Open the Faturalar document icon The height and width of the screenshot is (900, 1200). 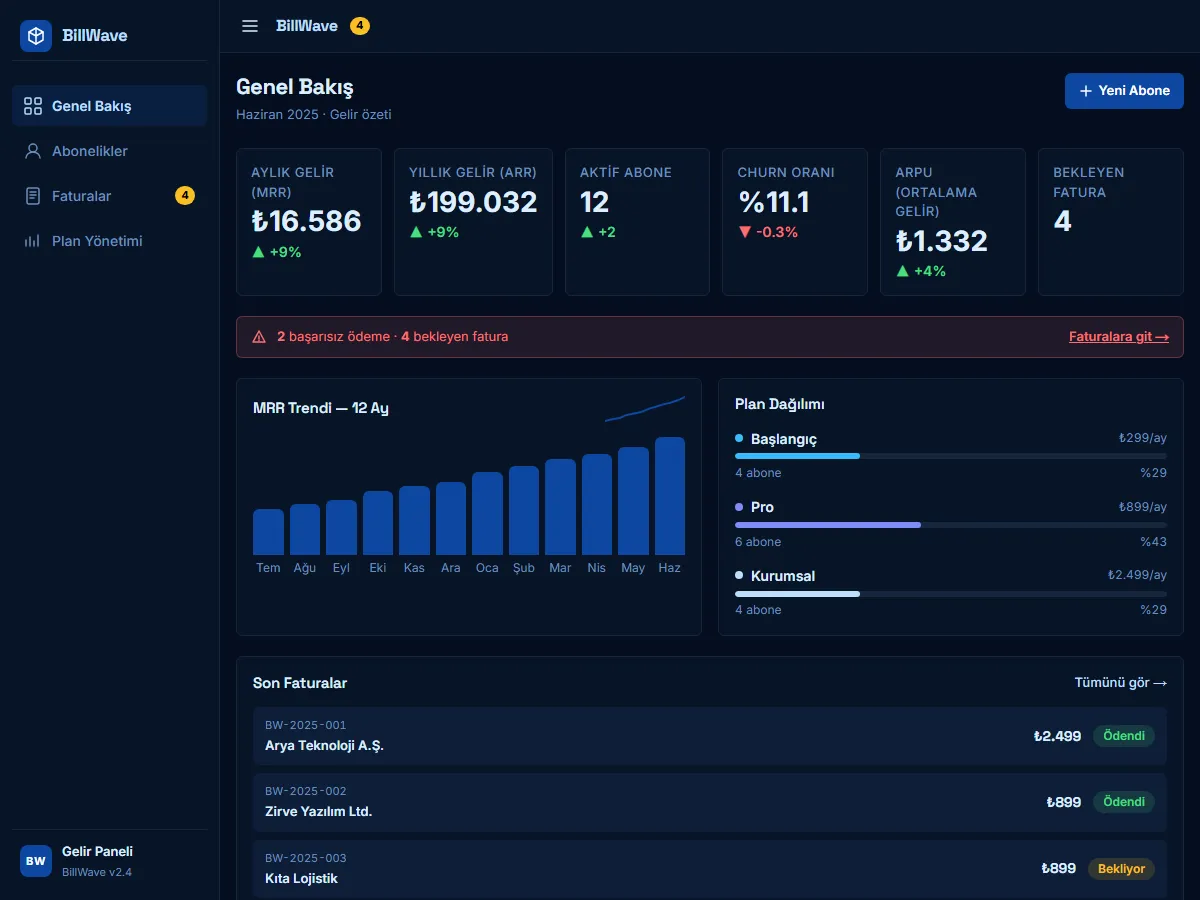33,196
